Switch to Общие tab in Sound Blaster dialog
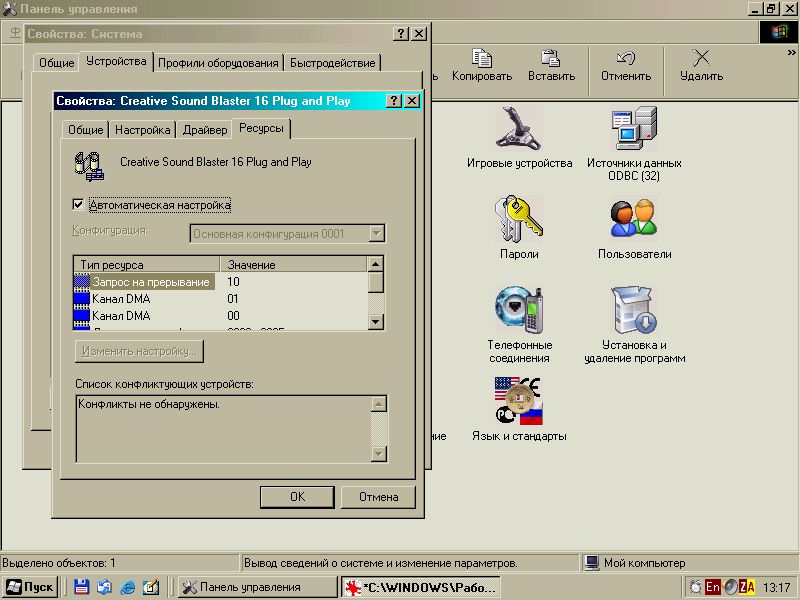The image size is (800, 600). 86,130
